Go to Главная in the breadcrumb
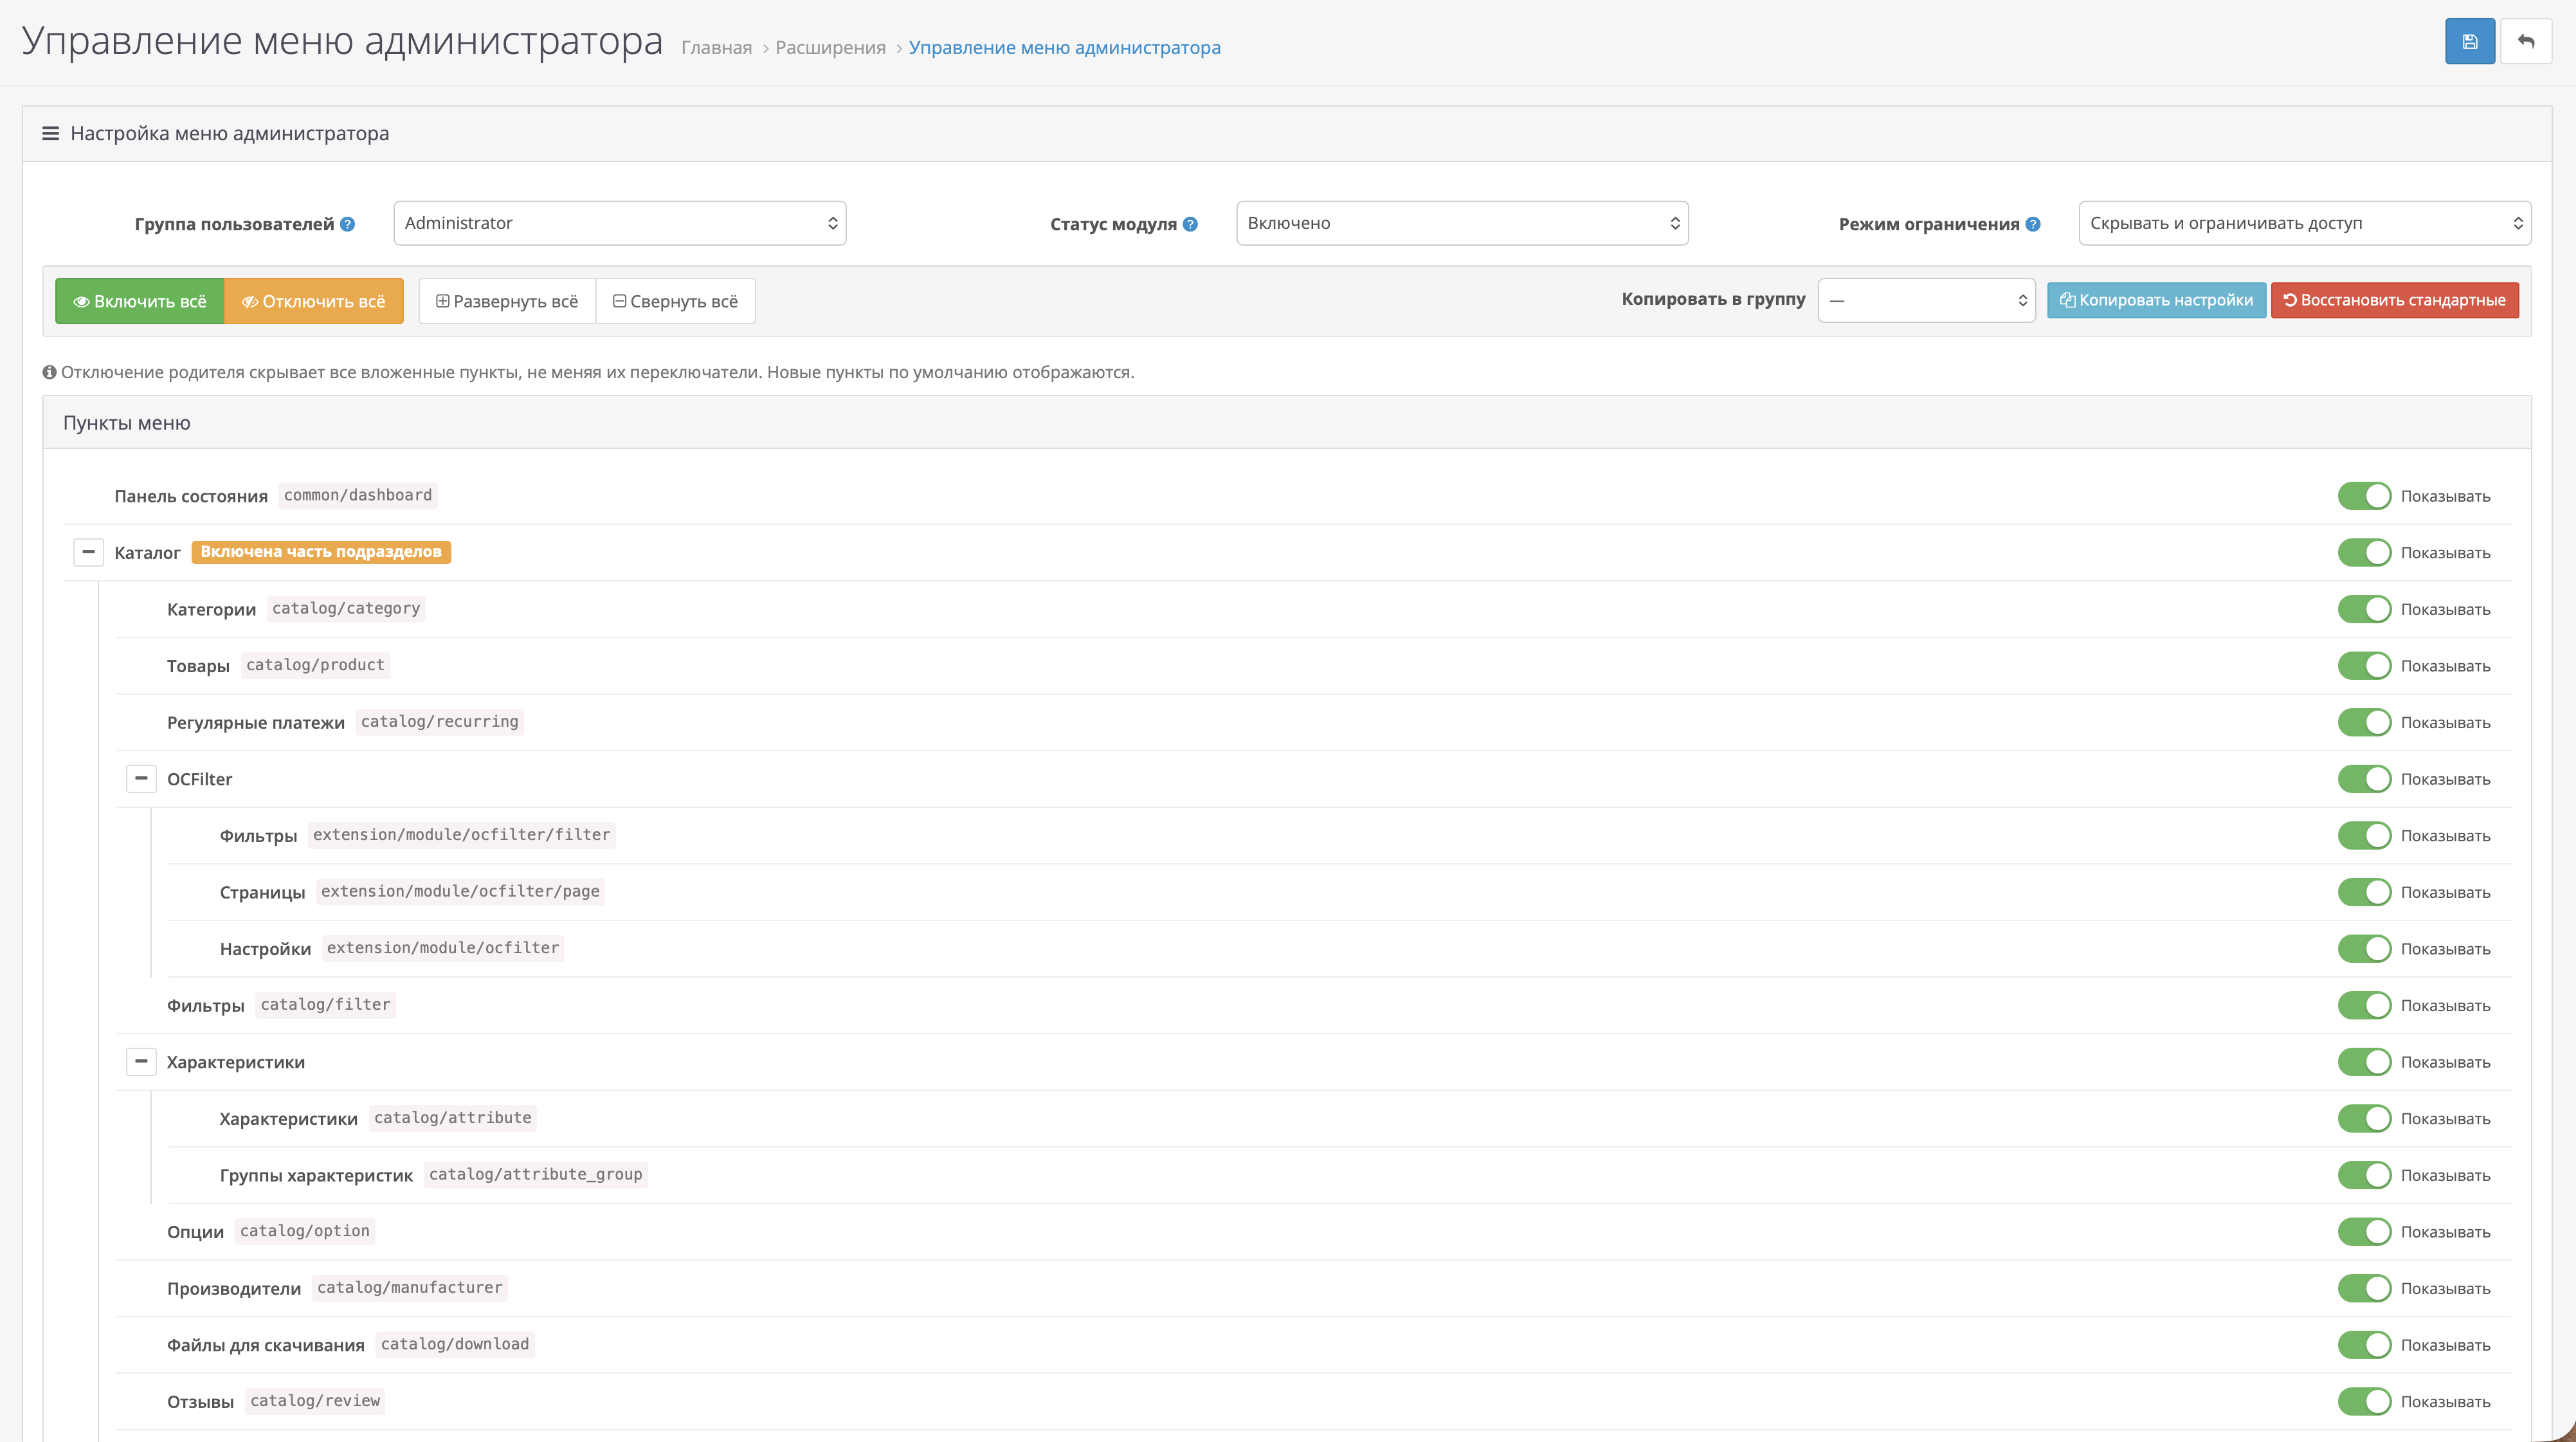The width and height of the screenshot is (2576, 1442). tap(716, 48)
